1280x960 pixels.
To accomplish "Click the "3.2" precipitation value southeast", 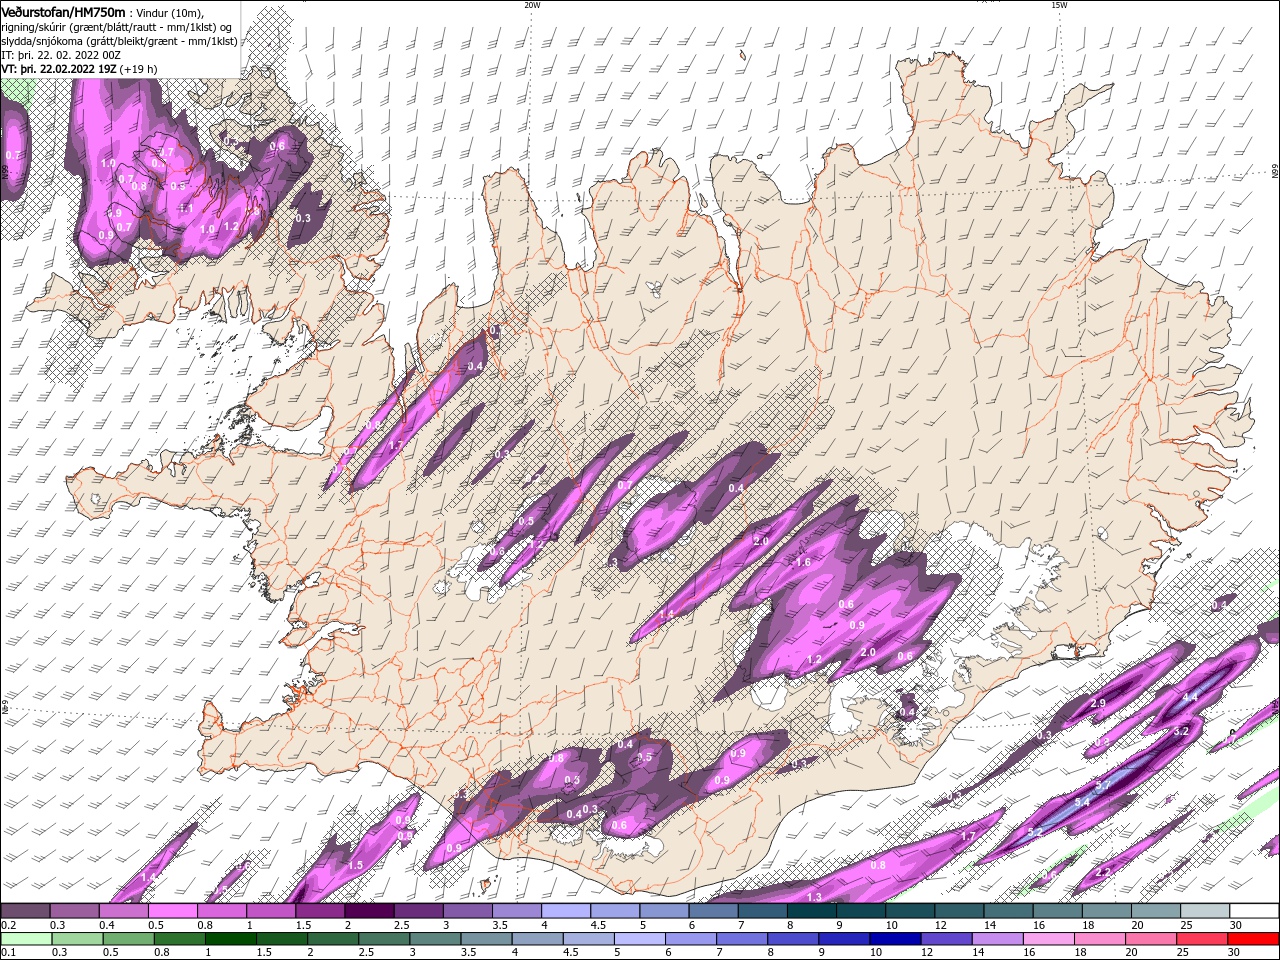I will (1181, 731).
